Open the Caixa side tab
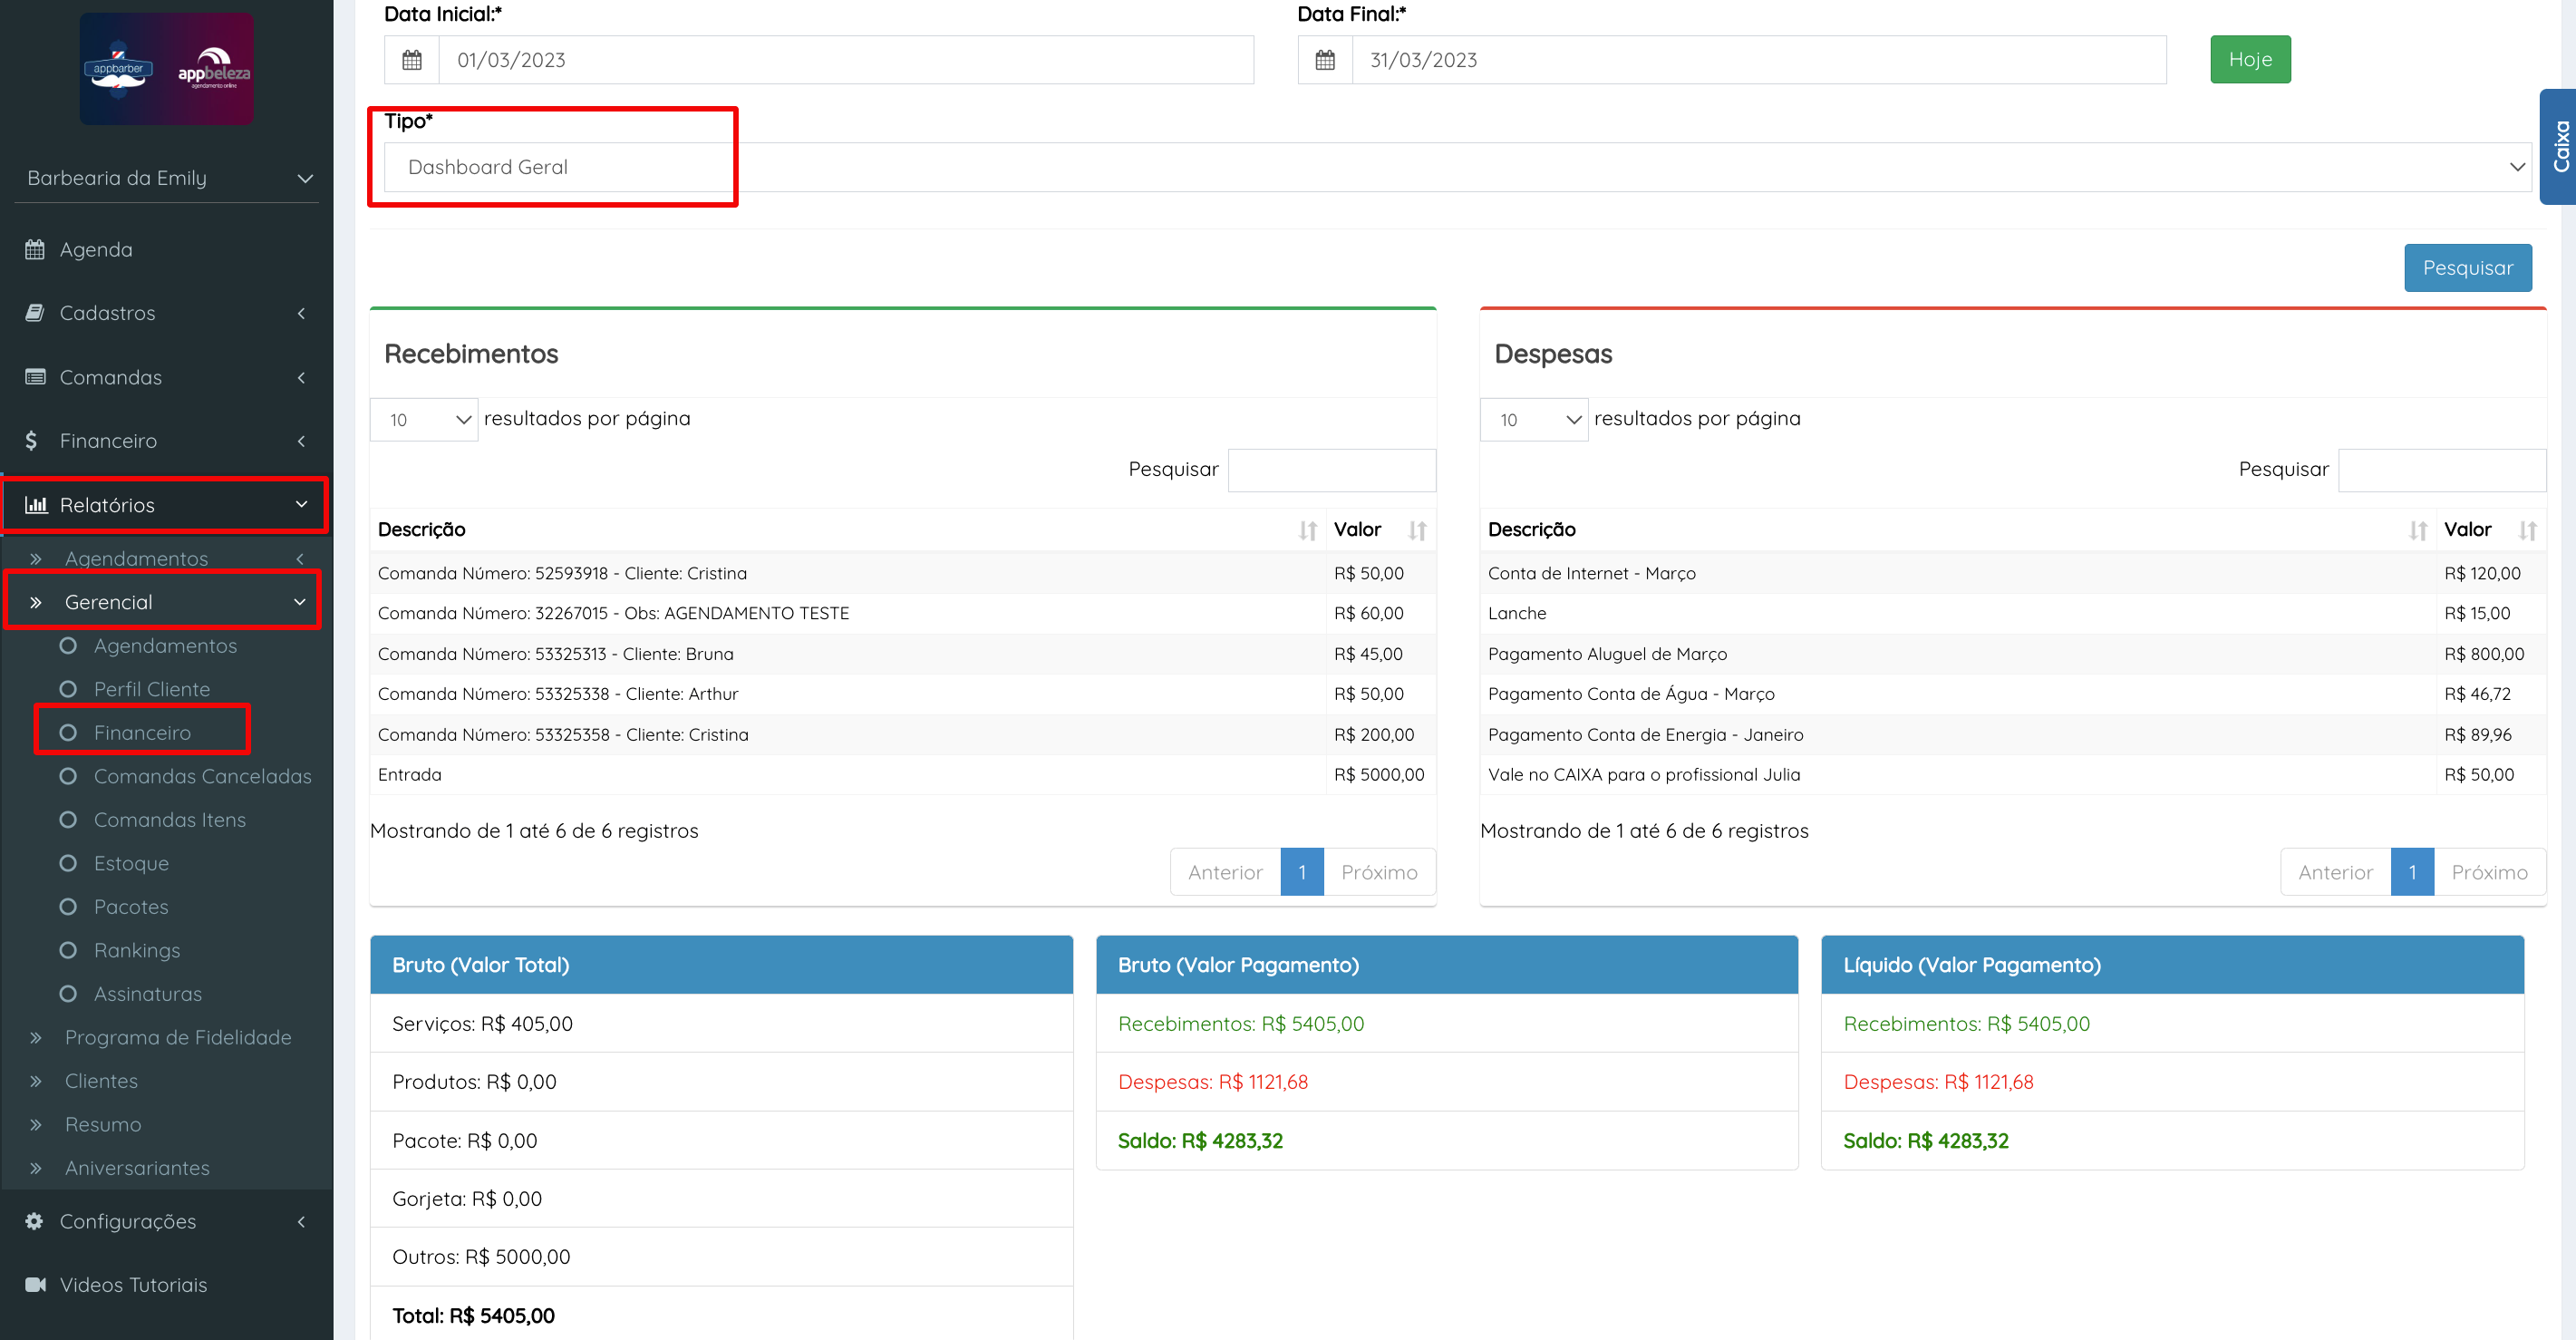Image resolution: width=2576 pixels, height=1340 pixels. click(2559, 147)
